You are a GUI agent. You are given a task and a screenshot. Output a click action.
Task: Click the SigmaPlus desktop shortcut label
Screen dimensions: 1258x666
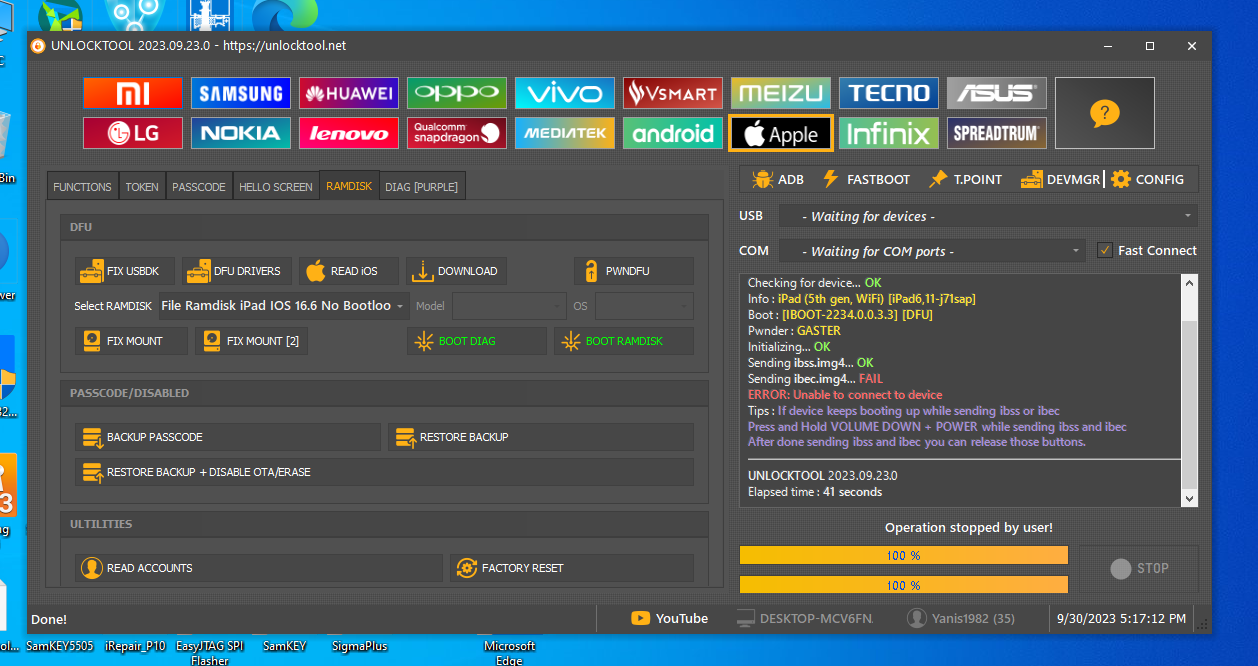359,646
